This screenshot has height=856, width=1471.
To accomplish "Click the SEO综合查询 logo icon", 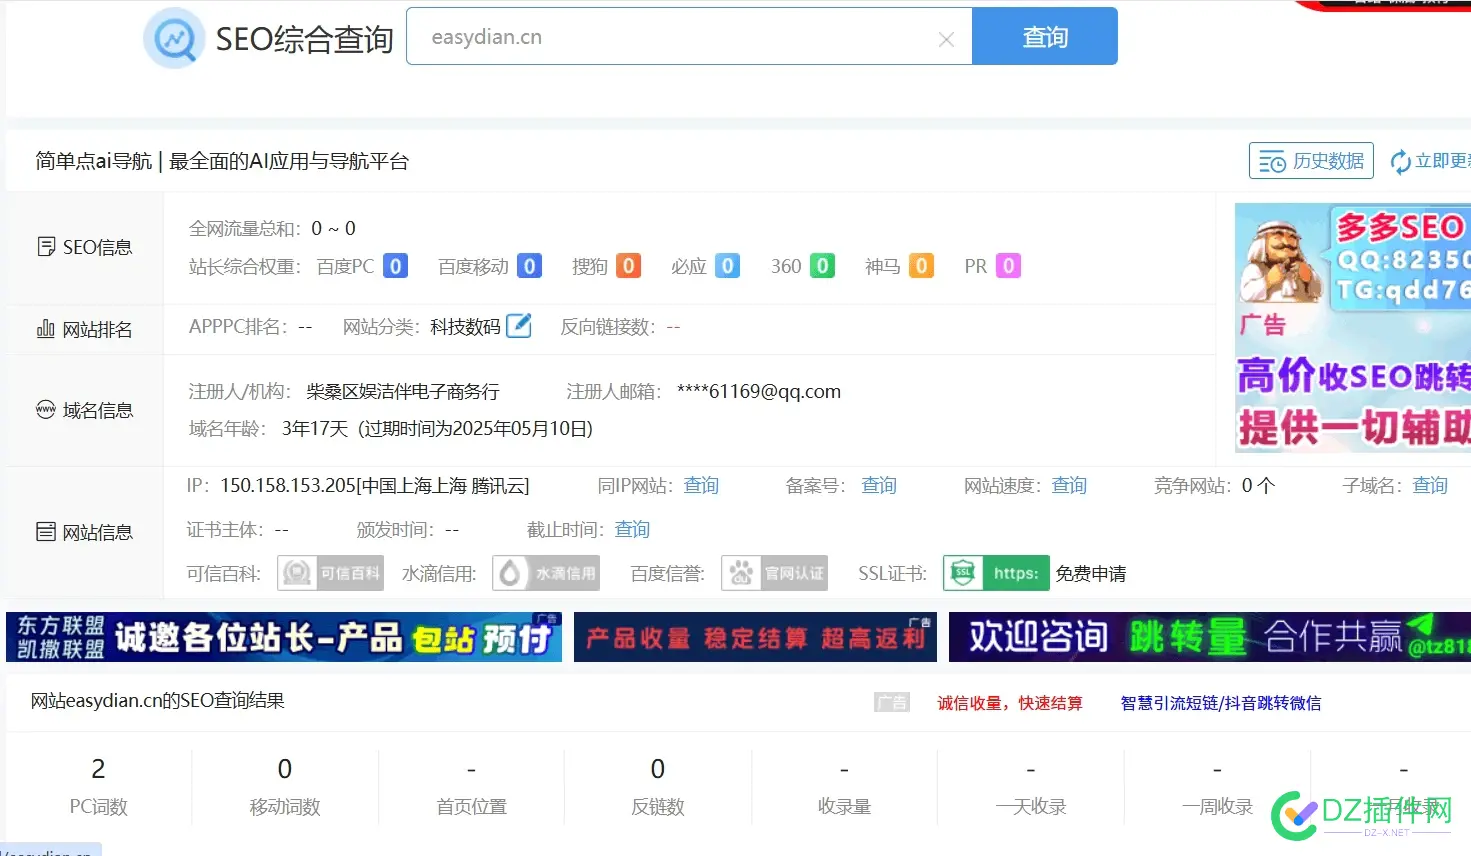I will pos(174,39).
